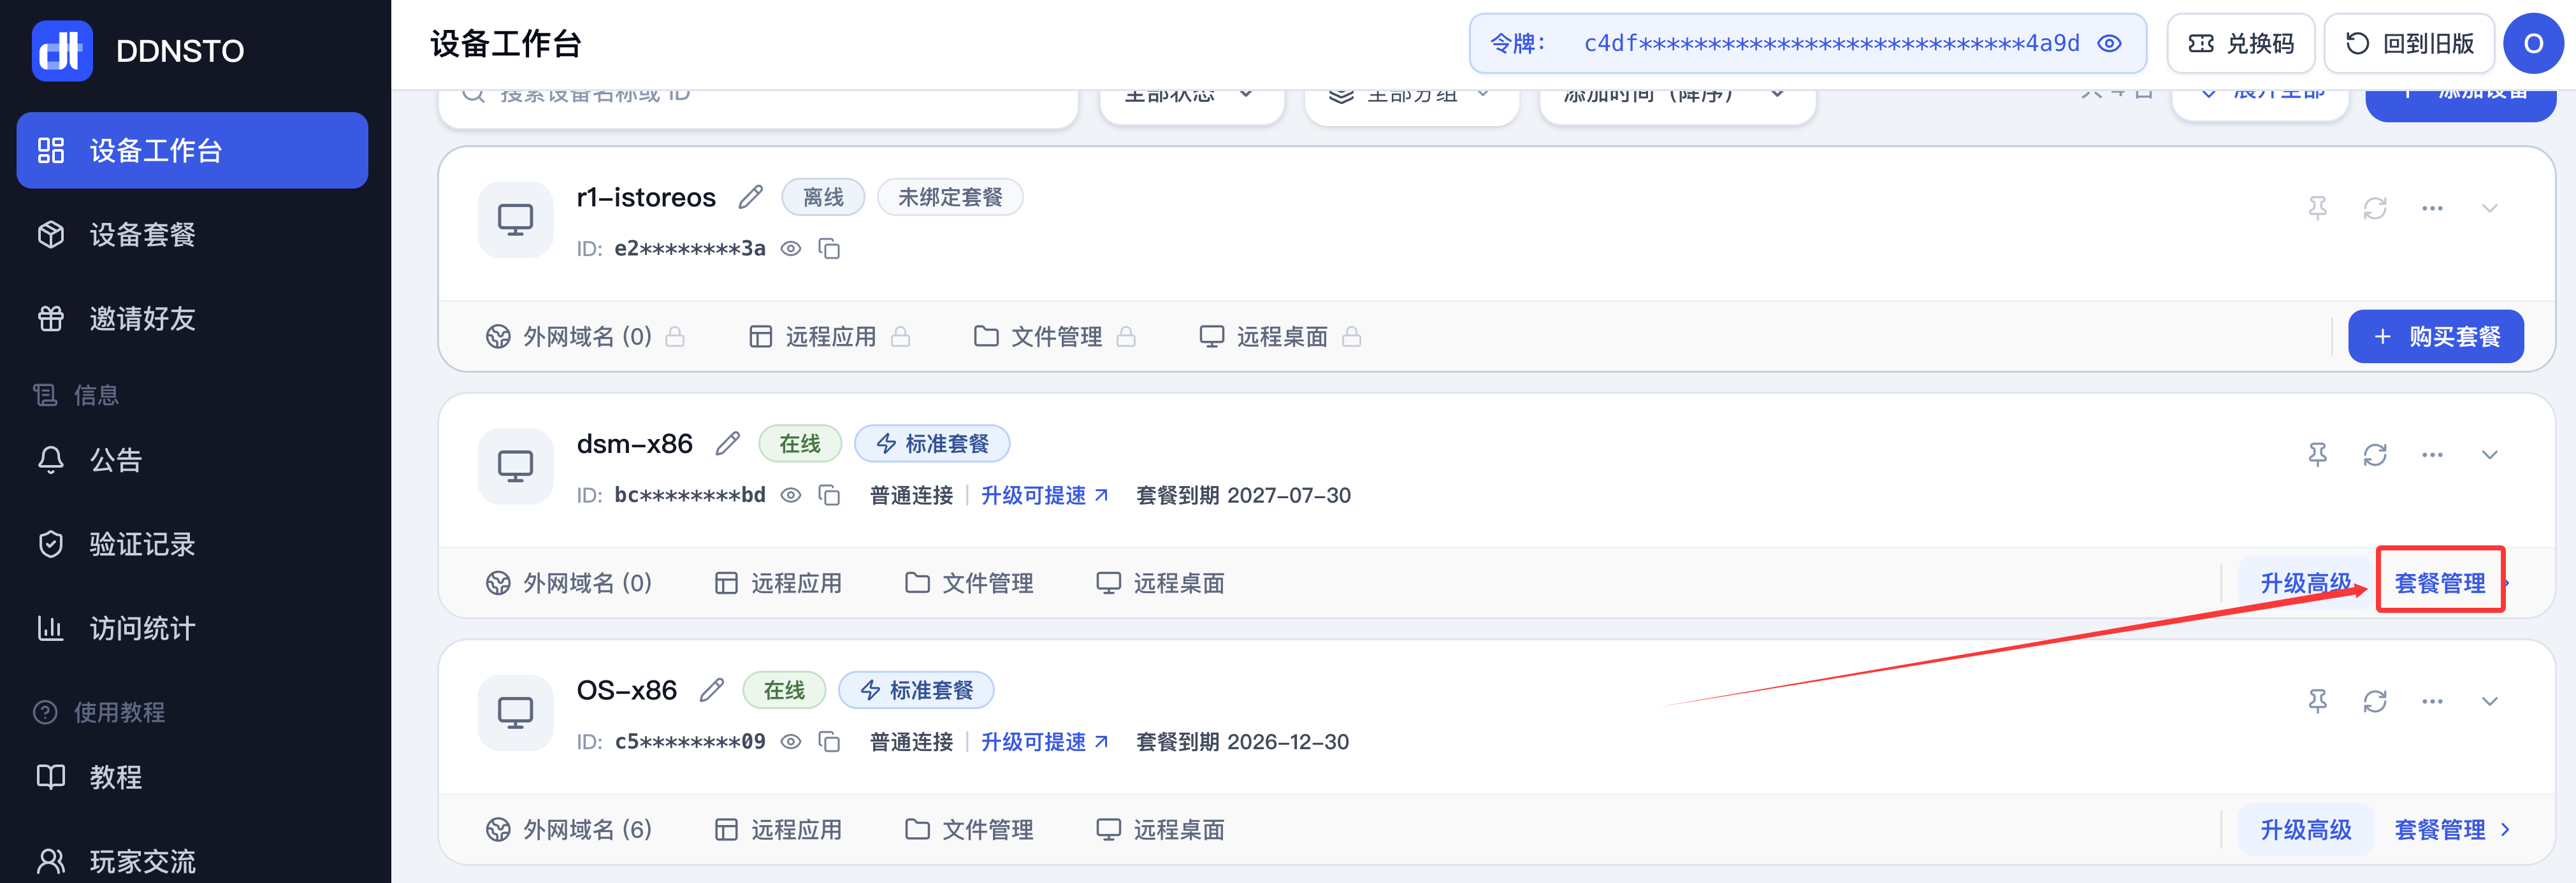Click the 购买套餐 button
Viewport: 2576px width, 883px height.
(2435, 337)
